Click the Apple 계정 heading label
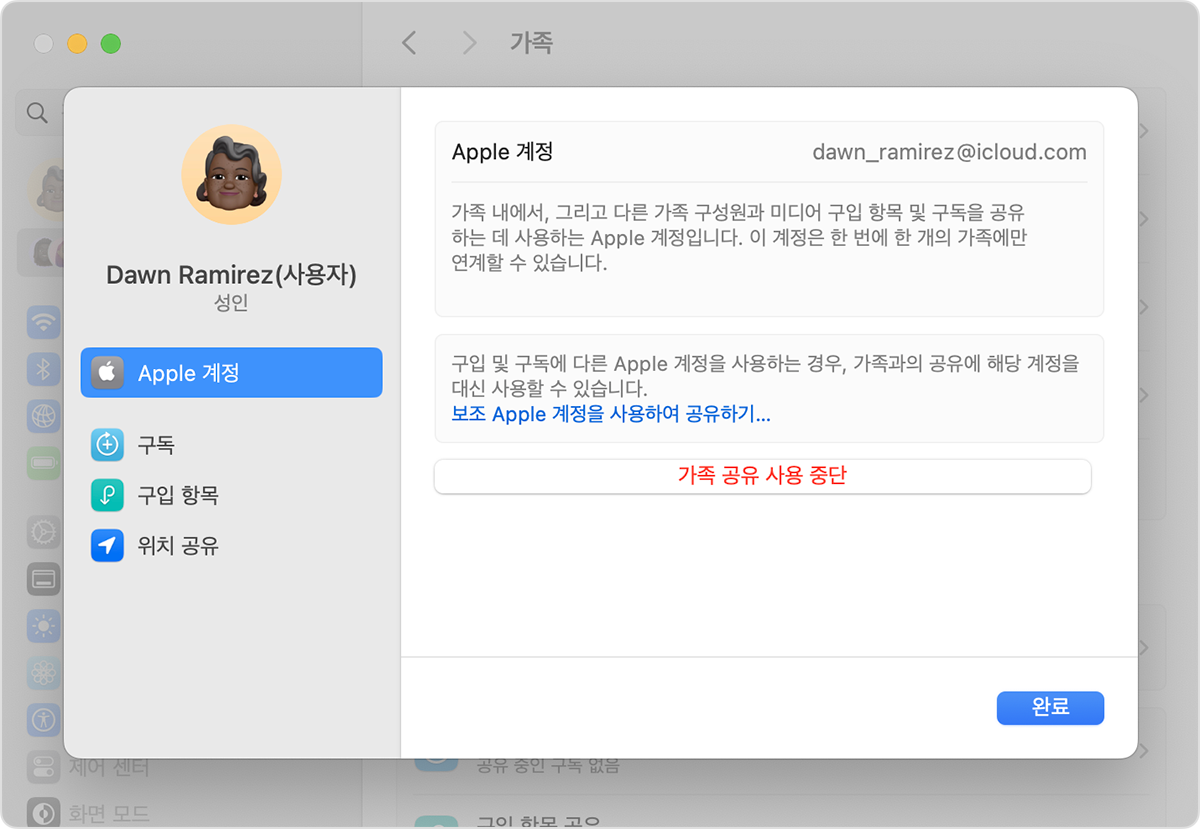Viewport: 1200px width, 830px height. coord(503,152)
